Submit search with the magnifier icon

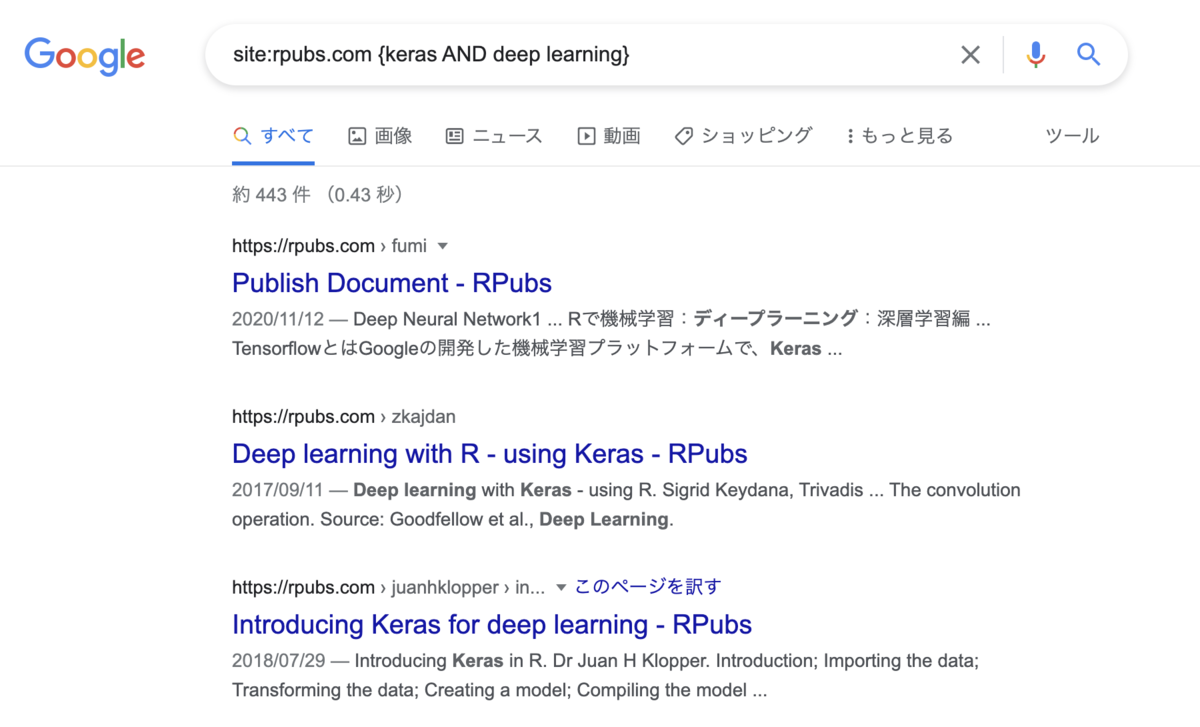[1088, 54]
